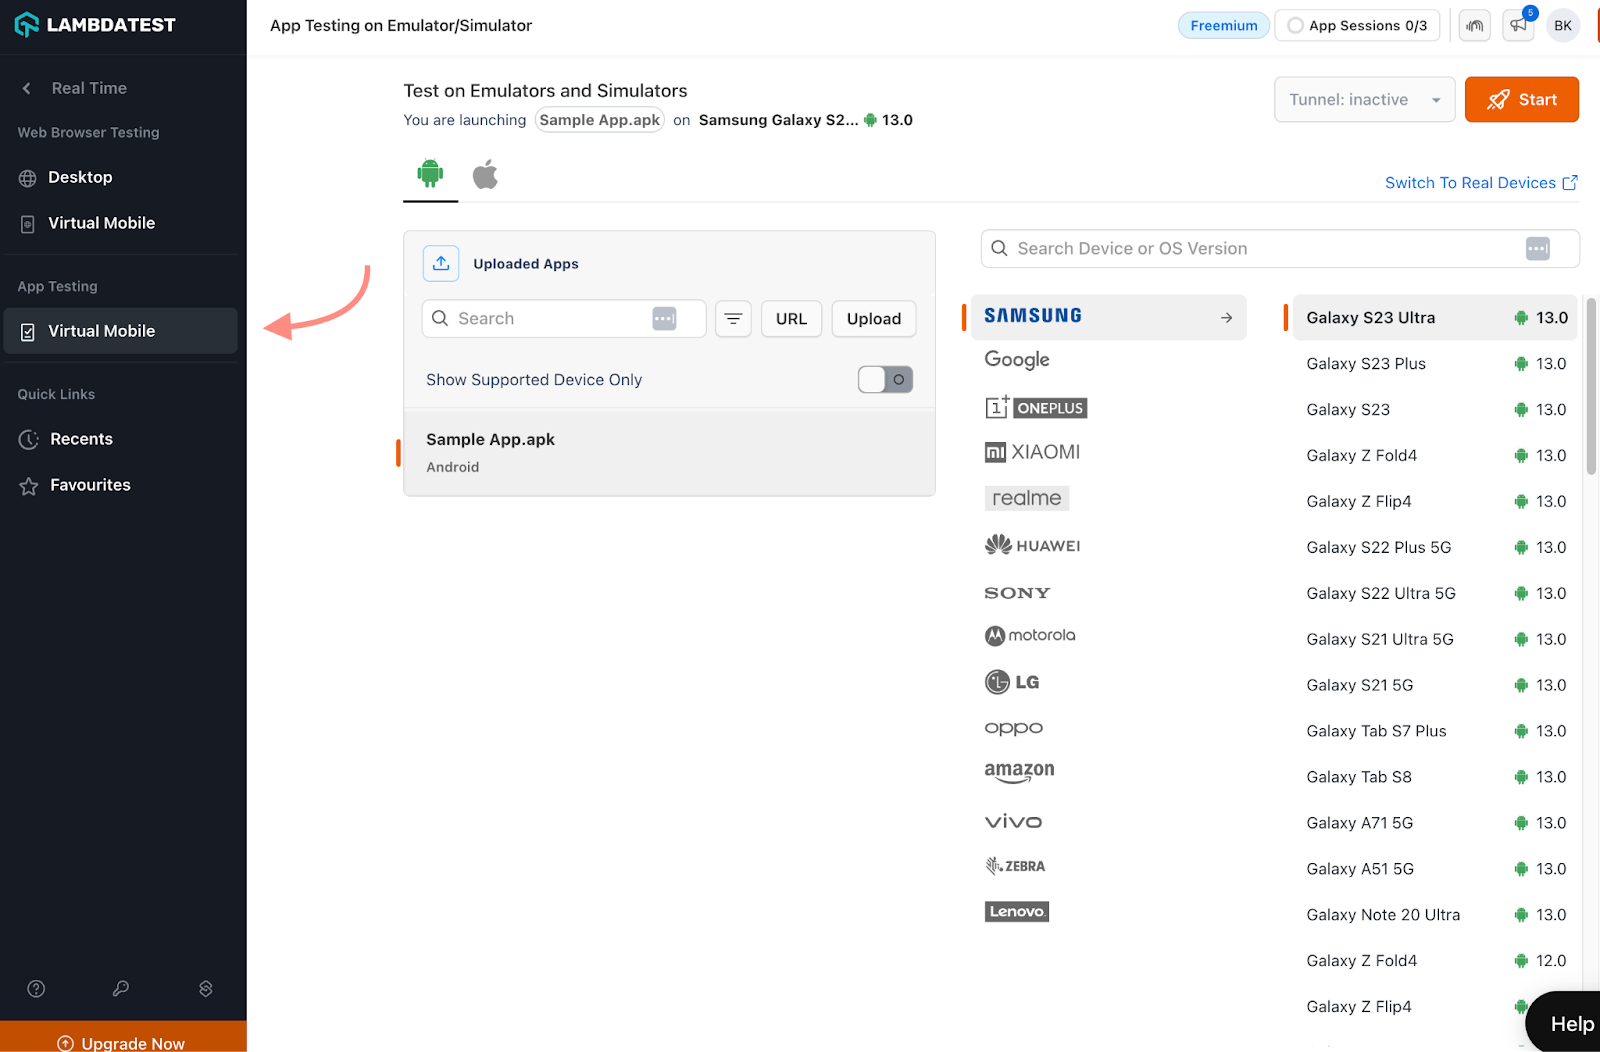Expand the Tunnel inactive dropdown

[x=1364, y=100]
